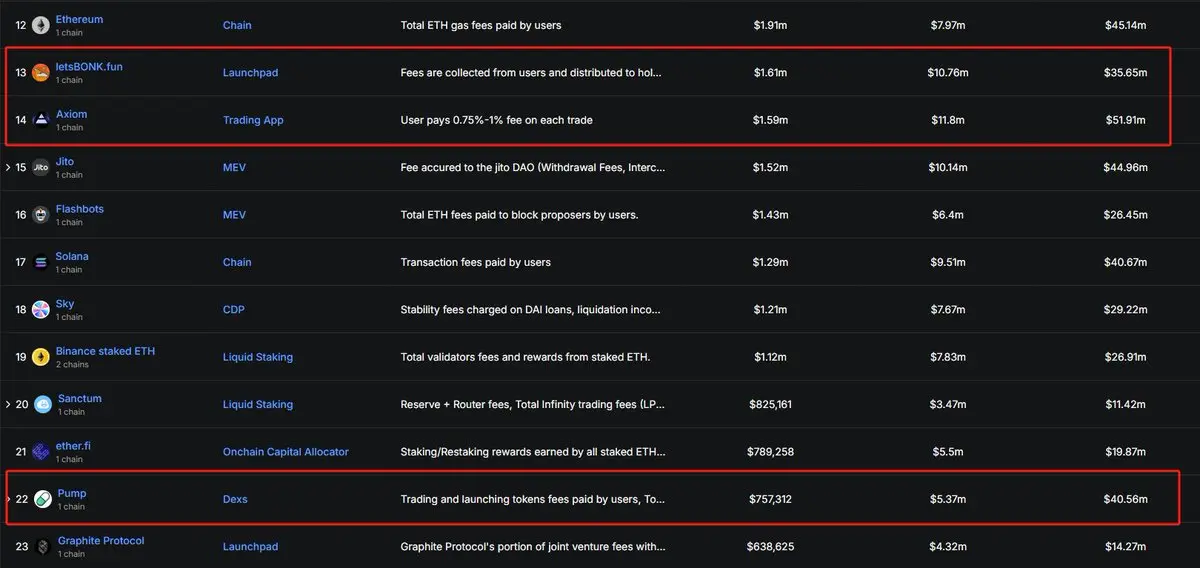1200x568 pixels.
Task: Click the Binance staked ETH logo icon
Action: tap(40, 357)
